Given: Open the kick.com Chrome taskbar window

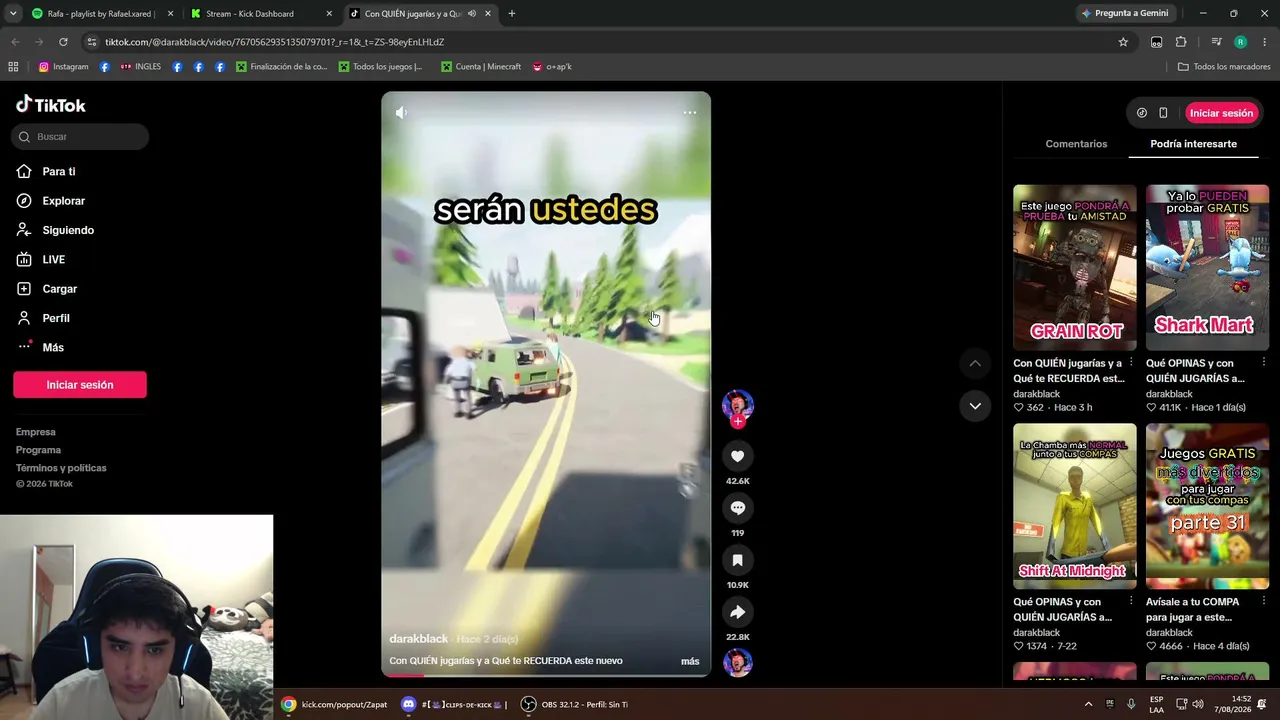Looking at the screenshot, I should pos(335,705).
